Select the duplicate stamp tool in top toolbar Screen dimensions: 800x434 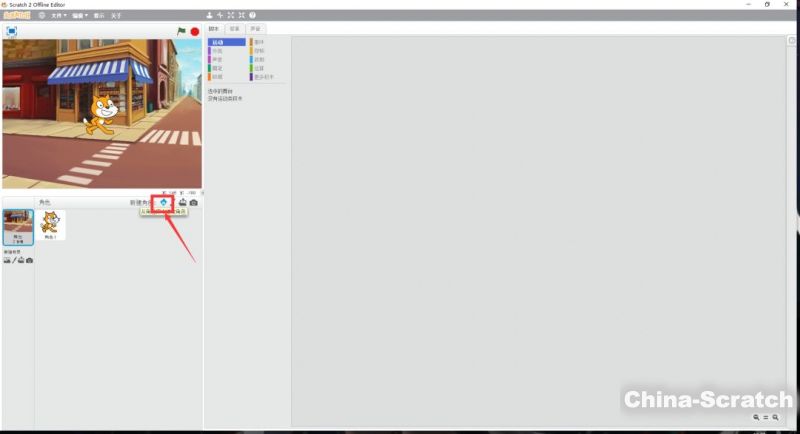point(209,16)
